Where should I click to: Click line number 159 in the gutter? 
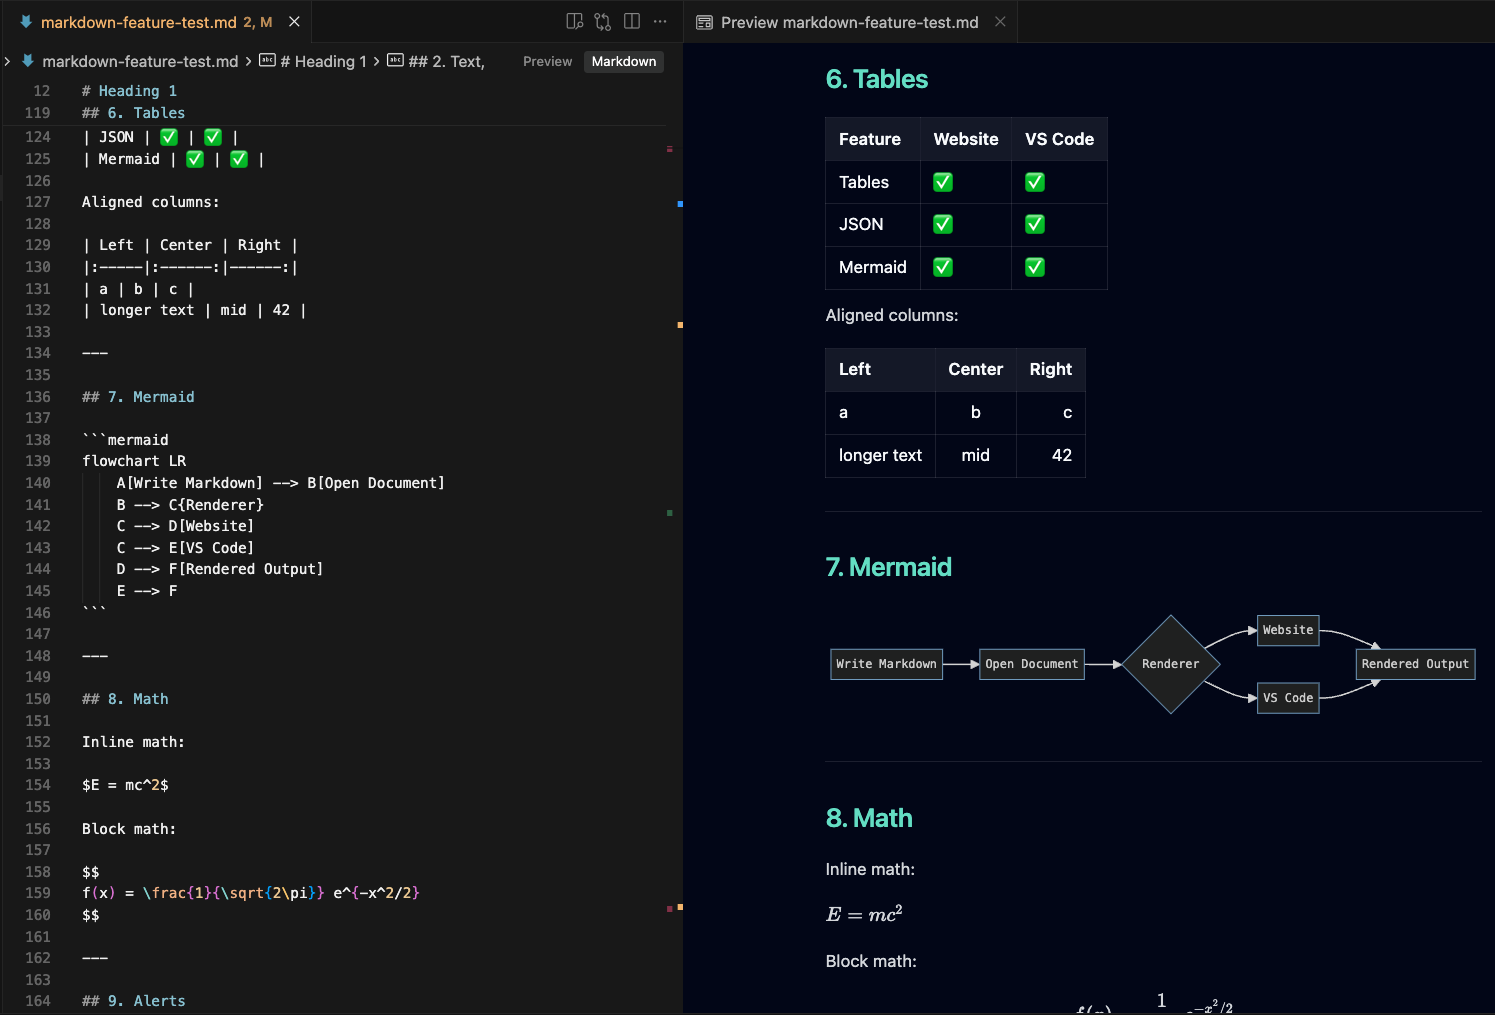(x=38, y=893)
